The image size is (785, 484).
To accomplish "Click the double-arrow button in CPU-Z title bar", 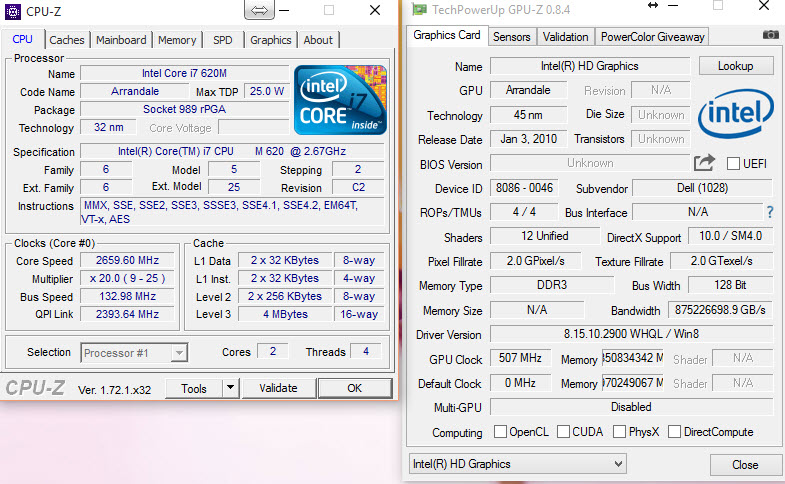I will coord(259,10).
